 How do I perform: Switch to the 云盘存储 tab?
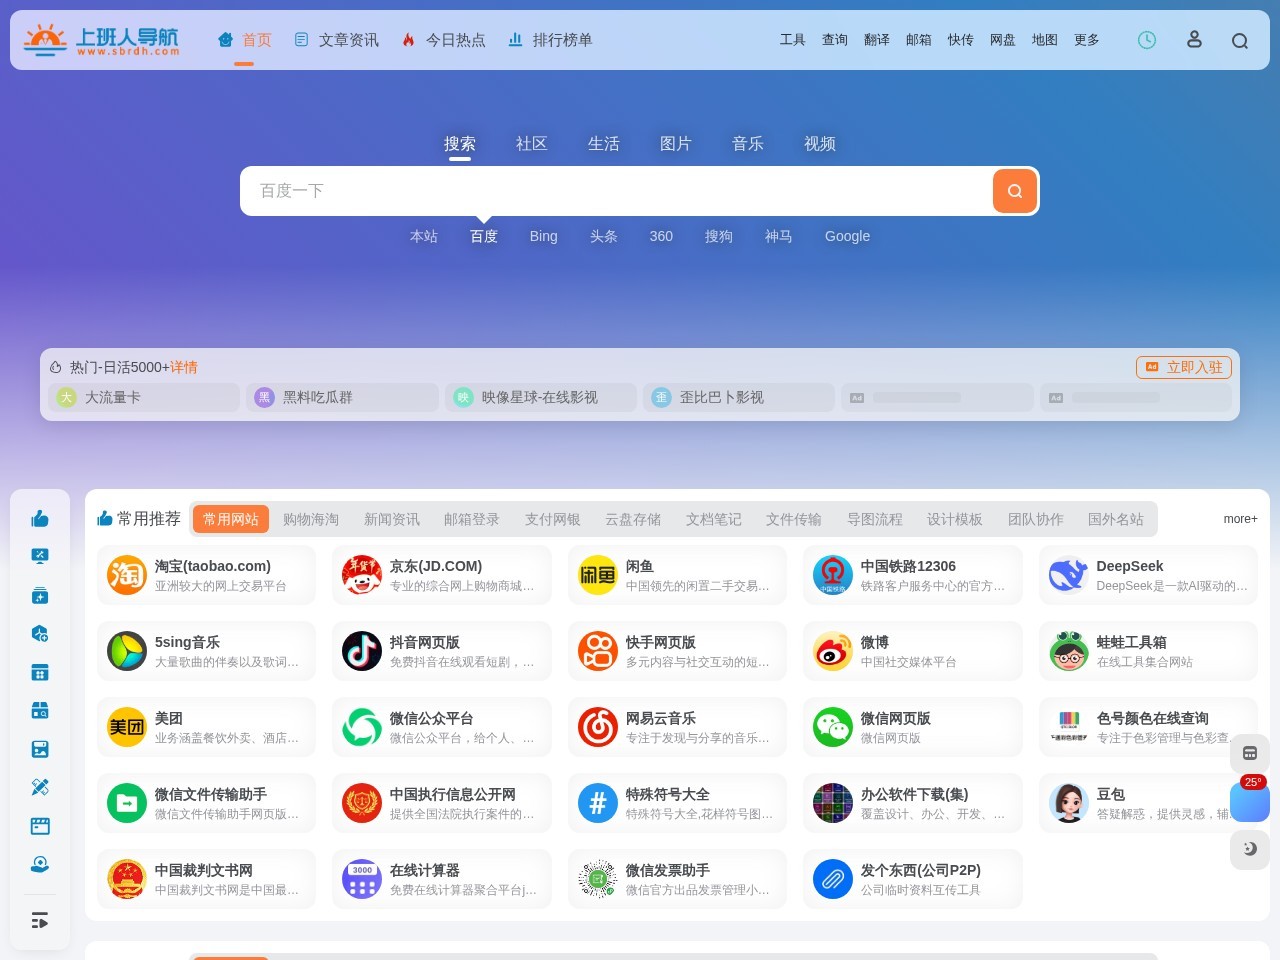pos(633,519)
